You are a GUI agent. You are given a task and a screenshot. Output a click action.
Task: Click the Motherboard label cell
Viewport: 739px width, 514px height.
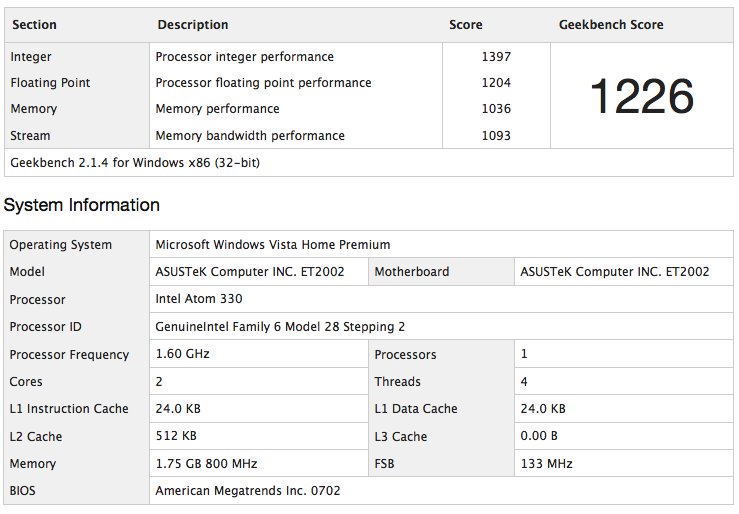tap(411, 272)
